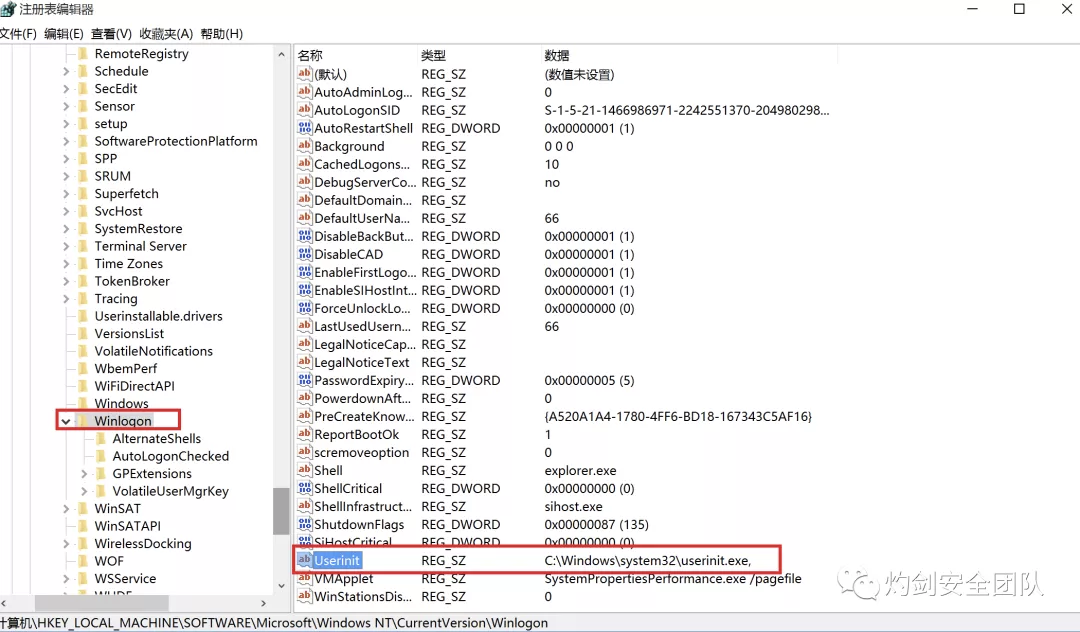Viewport: 1080px width, 632px height.
Task: Click the tree scroll-down arrow
Action: coord(281,585)
